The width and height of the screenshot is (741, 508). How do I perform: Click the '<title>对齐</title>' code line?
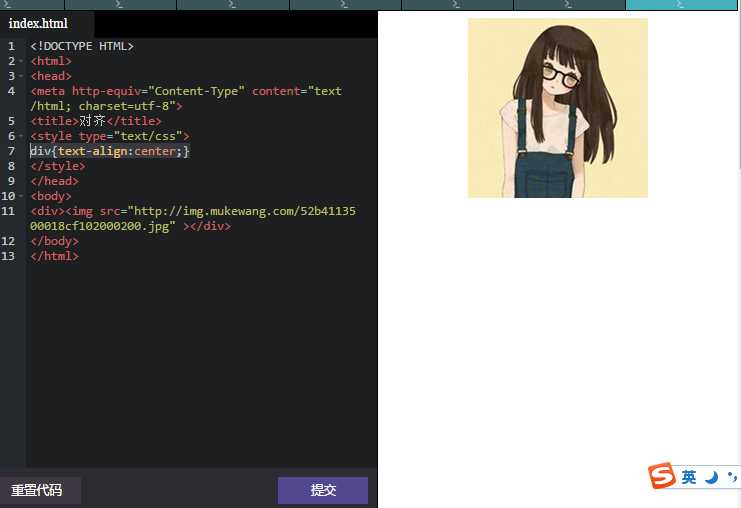click(x=96, y=121)
